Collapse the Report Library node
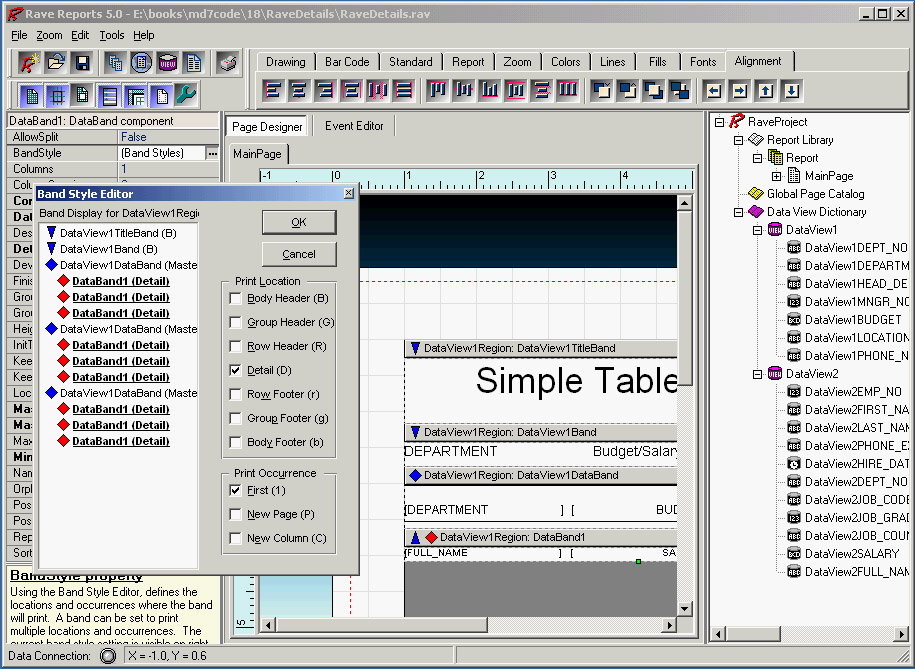Viewport: 915px width, 669px height. [739, 140]
